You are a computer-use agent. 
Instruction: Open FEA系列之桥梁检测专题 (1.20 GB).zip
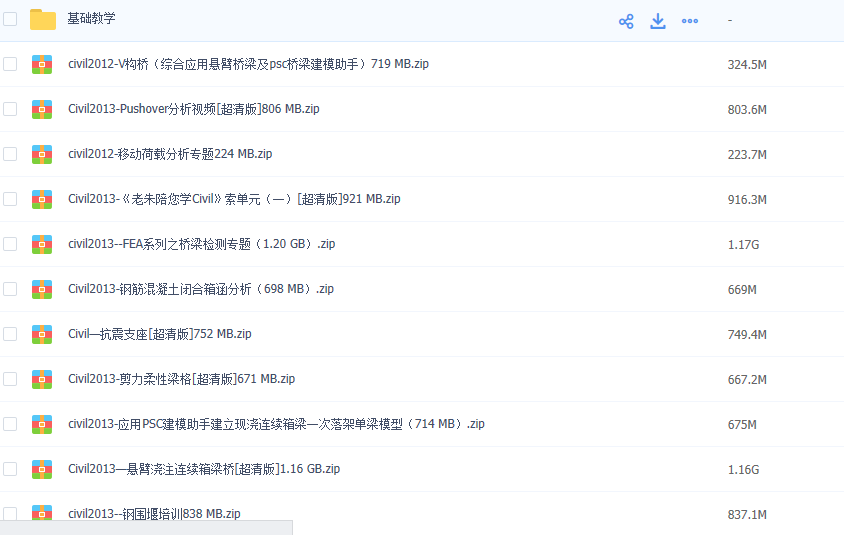point(201,244)
